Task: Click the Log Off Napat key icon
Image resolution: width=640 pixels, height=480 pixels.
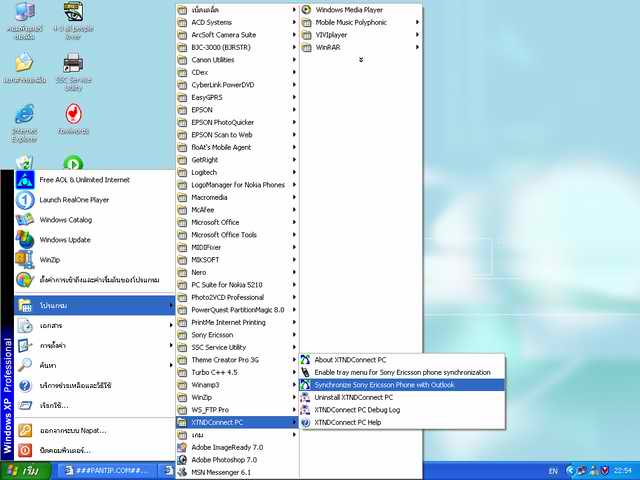Action: click(x=25, y=431)
